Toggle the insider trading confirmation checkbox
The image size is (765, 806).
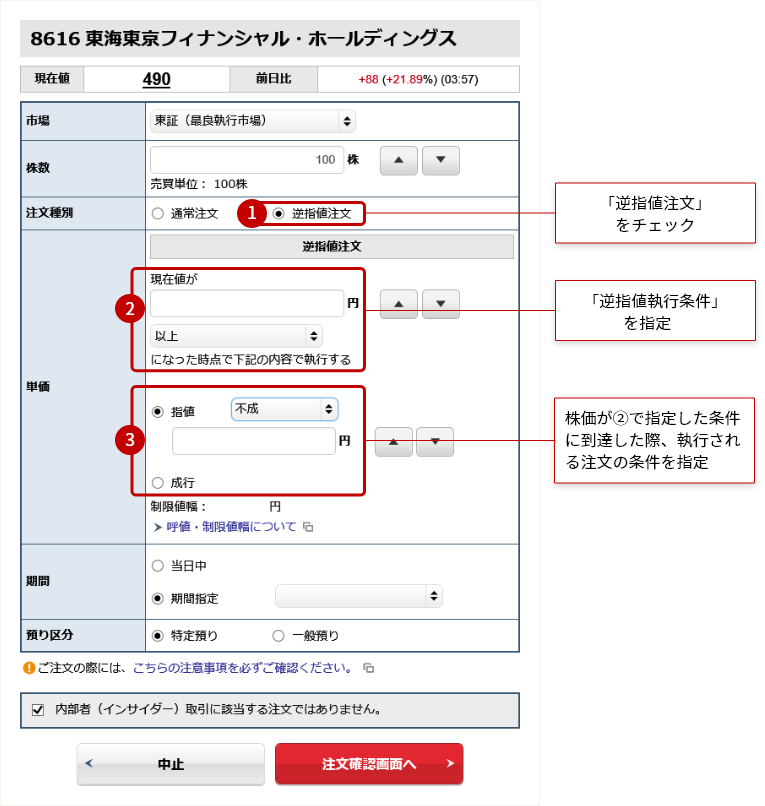coord(38,710)
